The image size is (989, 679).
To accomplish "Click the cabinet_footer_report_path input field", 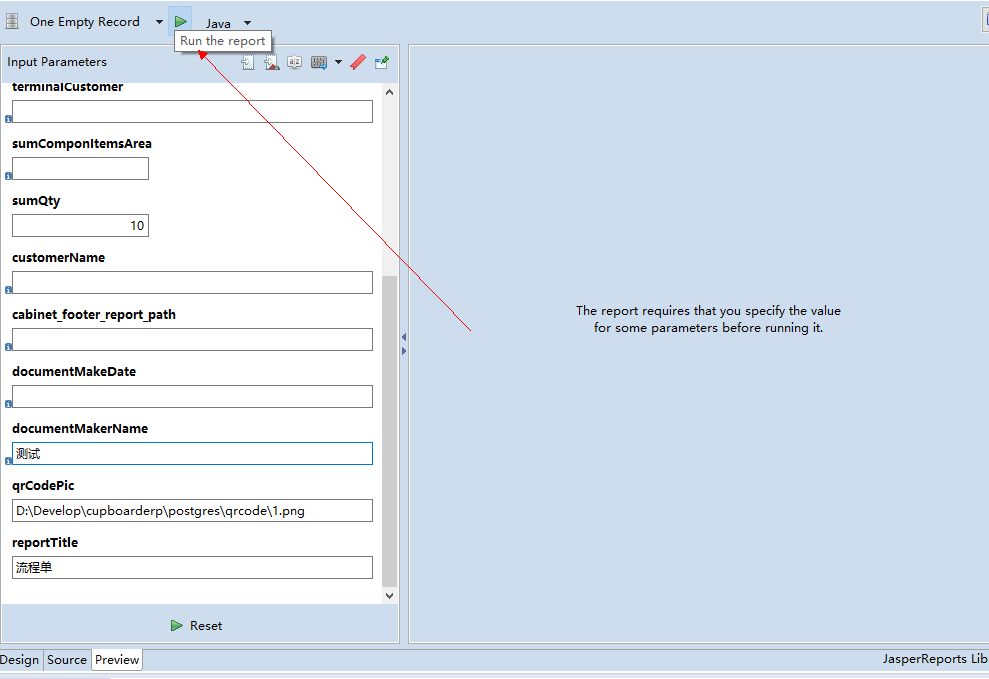I will point(192,339).
